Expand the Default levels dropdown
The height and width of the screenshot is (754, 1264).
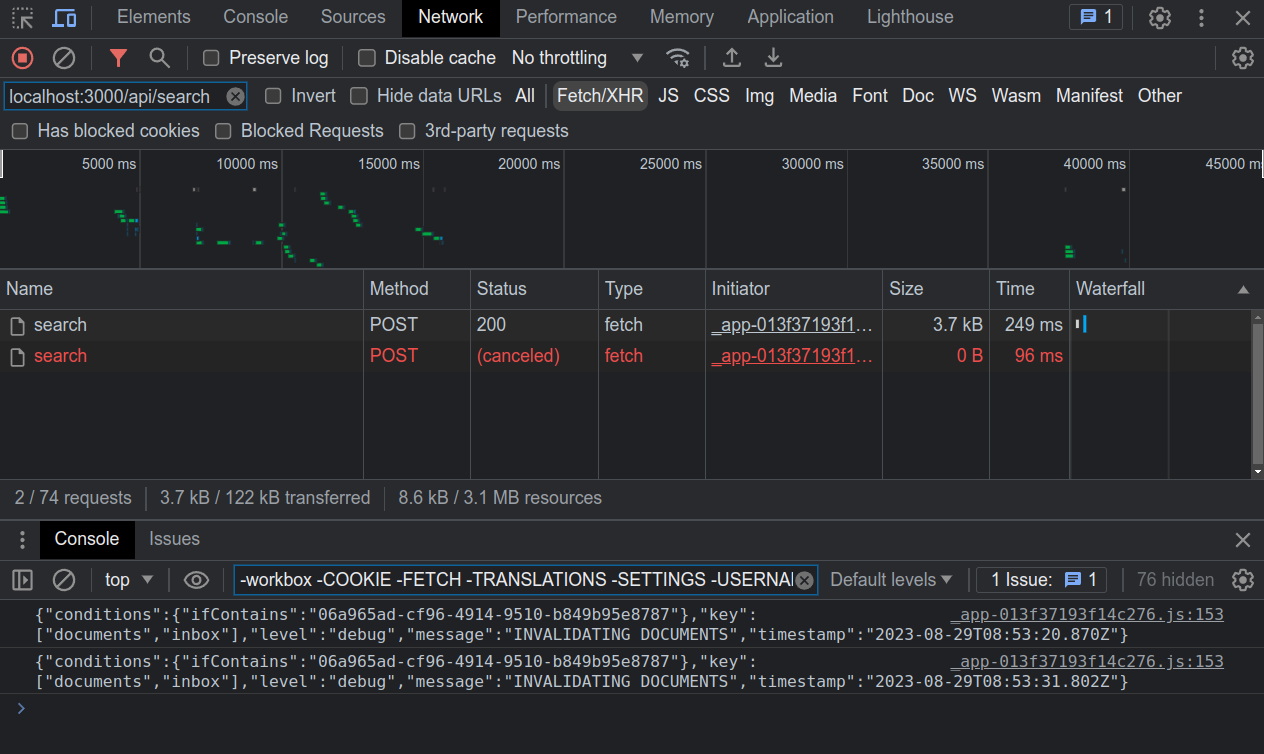coord(891,580)
